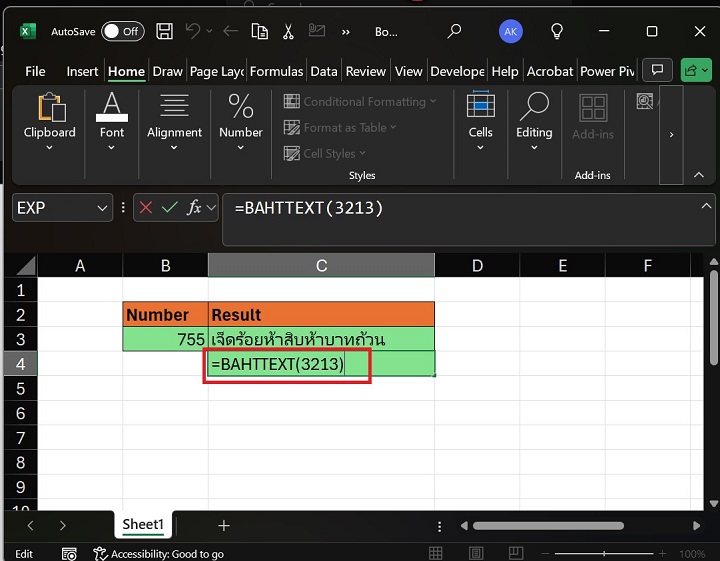Viewport: 720px width, 561px height.
Task: Confirm formula with the Enter checkmark
Action: click(169, 208)
